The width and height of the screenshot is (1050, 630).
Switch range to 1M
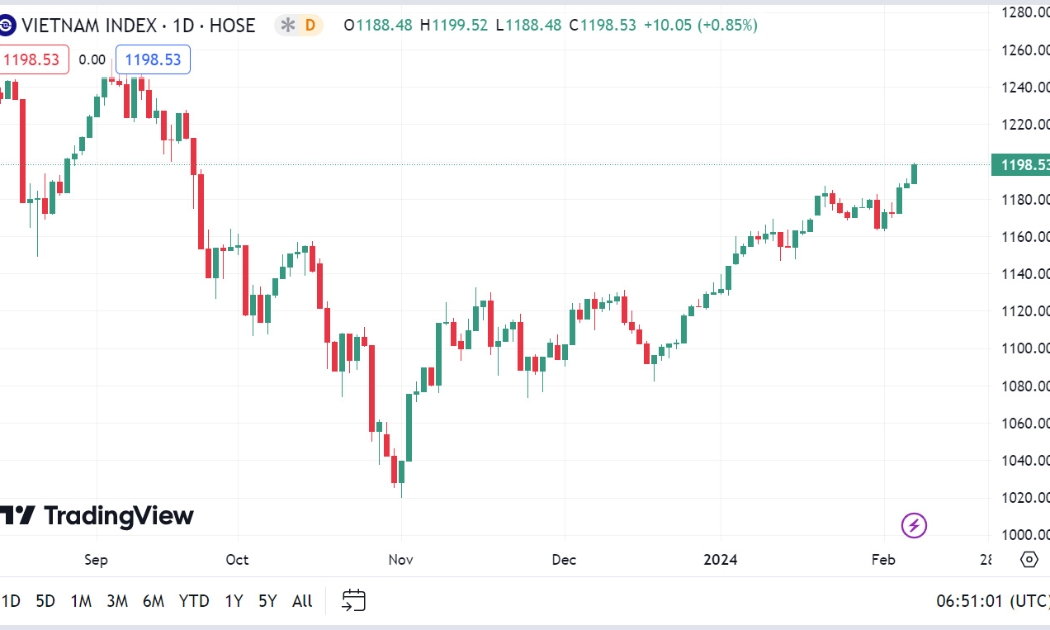81,601
